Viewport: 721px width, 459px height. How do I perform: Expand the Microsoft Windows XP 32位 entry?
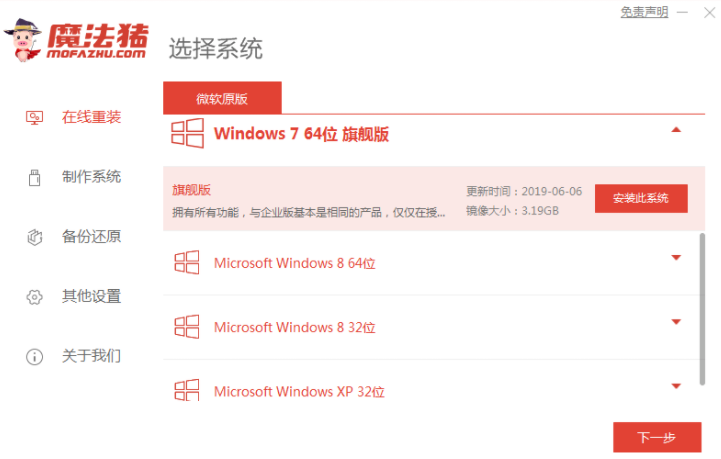676,386
